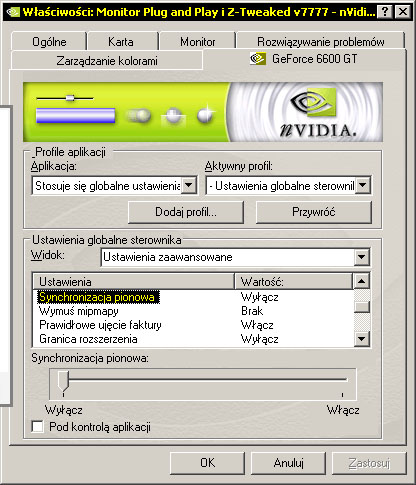Click the Ustawienia column header
The width and height of the screenshot is (416, 485).
click(133, 282)
